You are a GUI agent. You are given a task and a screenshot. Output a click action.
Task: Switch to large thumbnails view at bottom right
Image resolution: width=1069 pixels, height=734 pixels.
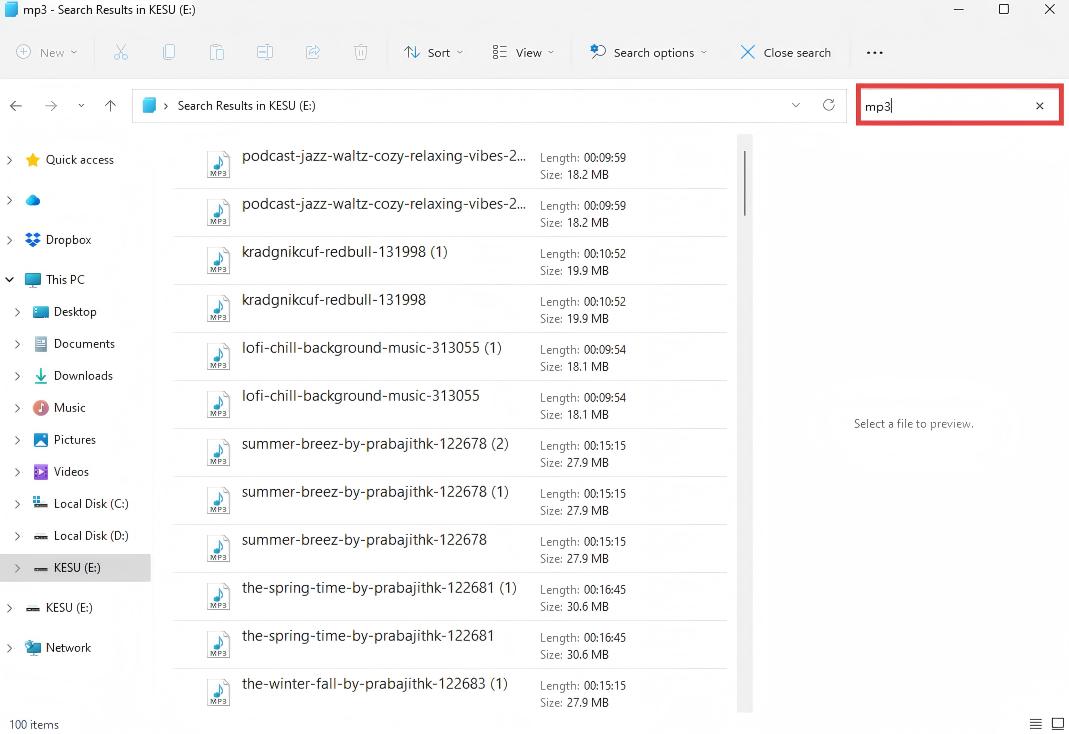click(x=1058, y=724)
